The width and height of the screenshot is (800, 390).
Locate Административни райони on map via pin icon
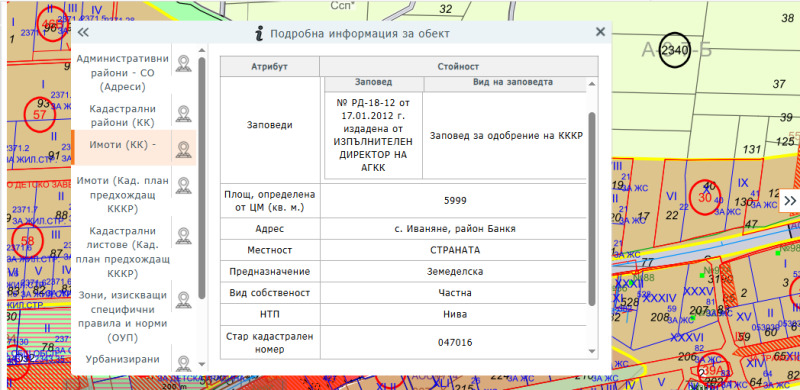coord(183,64)
